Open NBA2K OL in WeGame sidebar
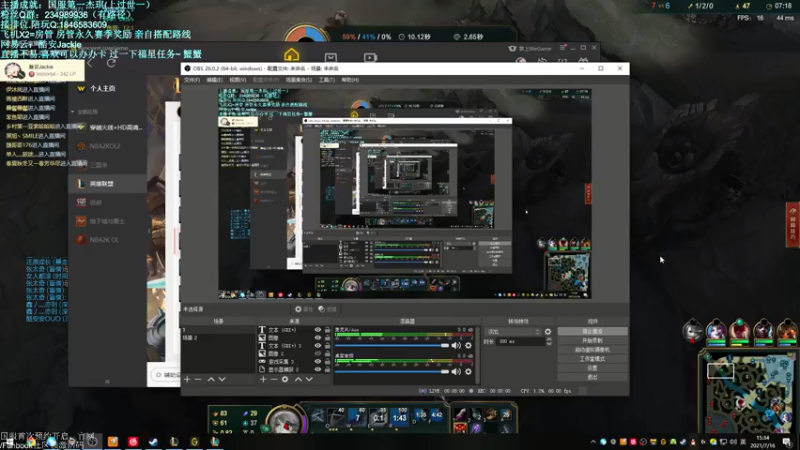 [x=107, y=240]
